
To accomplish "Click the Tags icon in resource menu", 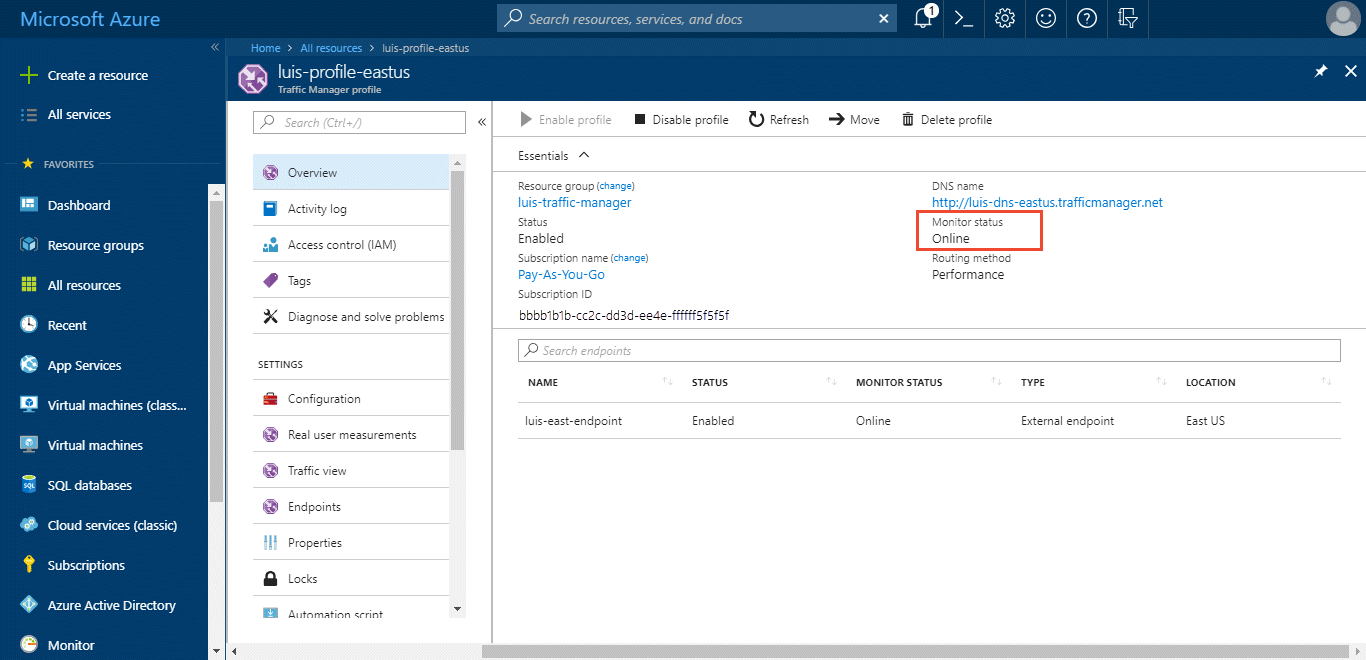I will [270, 281].
